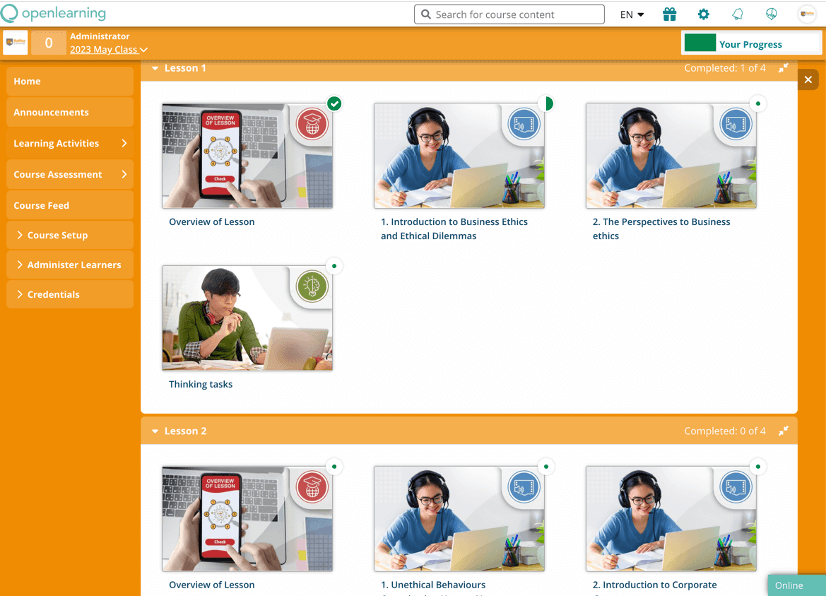Image resolution: width=826 pixels, height=596 pixels.
Task: Toggle completion on Perspectives to Business ethics
Action: coord(758,103)
